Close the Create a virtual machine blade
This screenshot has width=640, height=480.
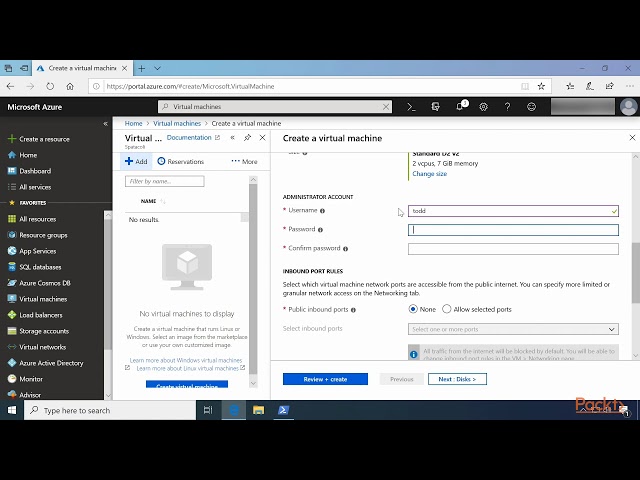(x=632, y=138)
